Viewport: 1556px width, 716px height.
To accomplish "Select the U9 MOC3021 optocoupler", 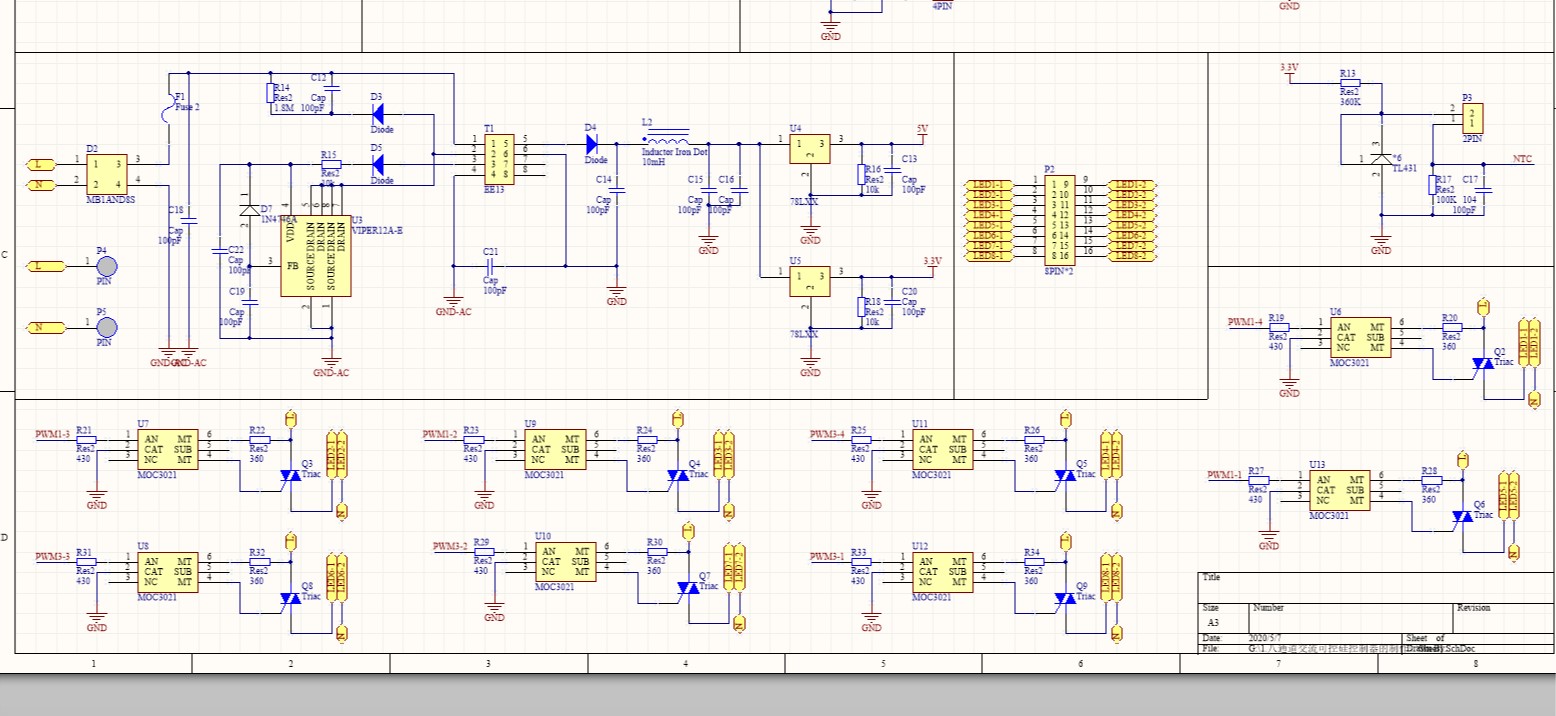I will 554,449.
